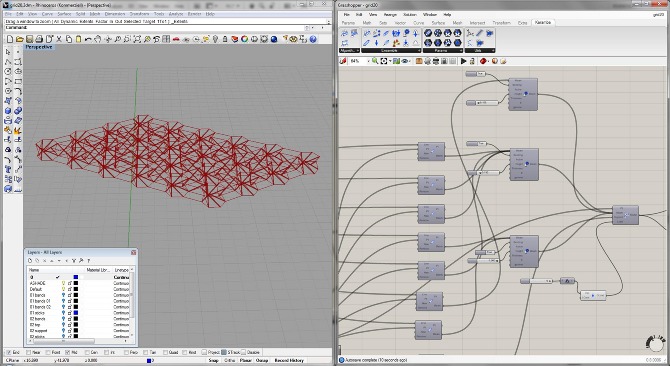Toggle the Point osnap checkbox
This screenshot has height=366, width=670.
tap(47, 352)
